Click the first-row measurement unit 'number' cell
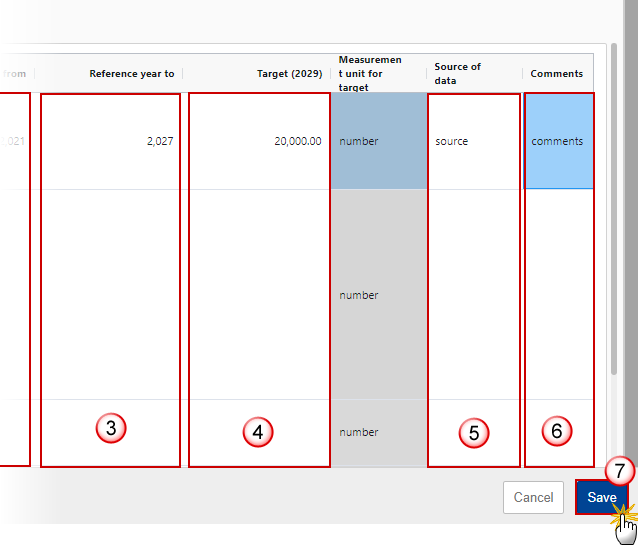This screenshot has width=638, height=549. (x=378, y=141)
